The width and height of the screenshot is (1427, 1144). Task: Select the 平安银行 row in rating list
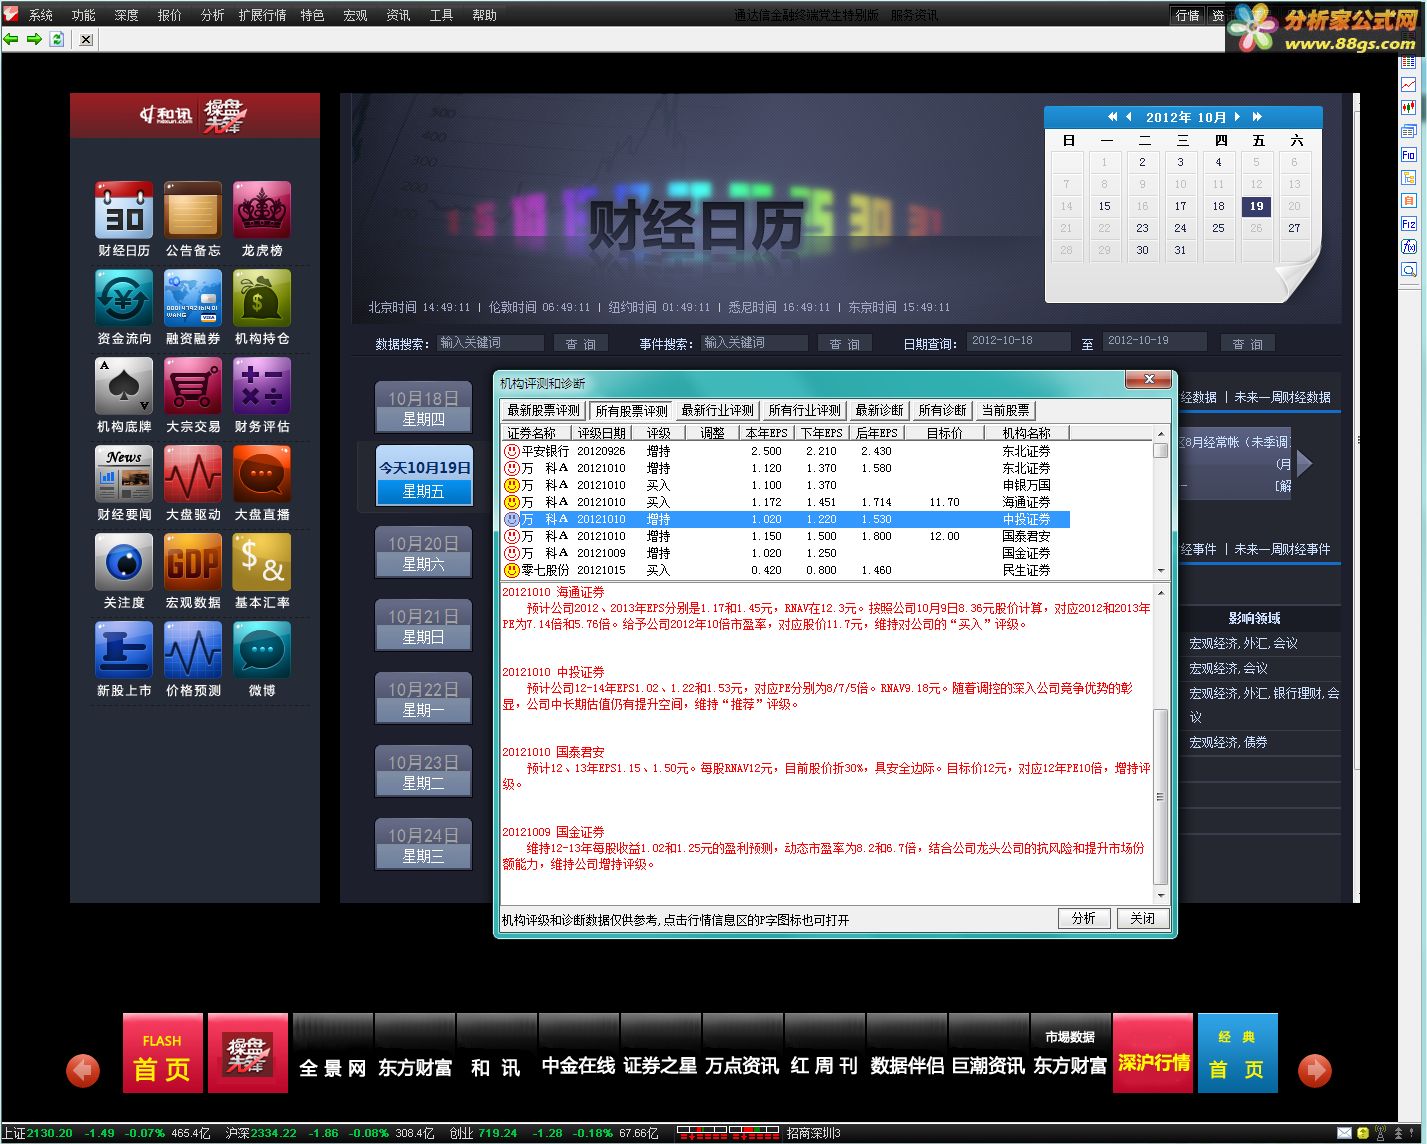coord(785,451)
